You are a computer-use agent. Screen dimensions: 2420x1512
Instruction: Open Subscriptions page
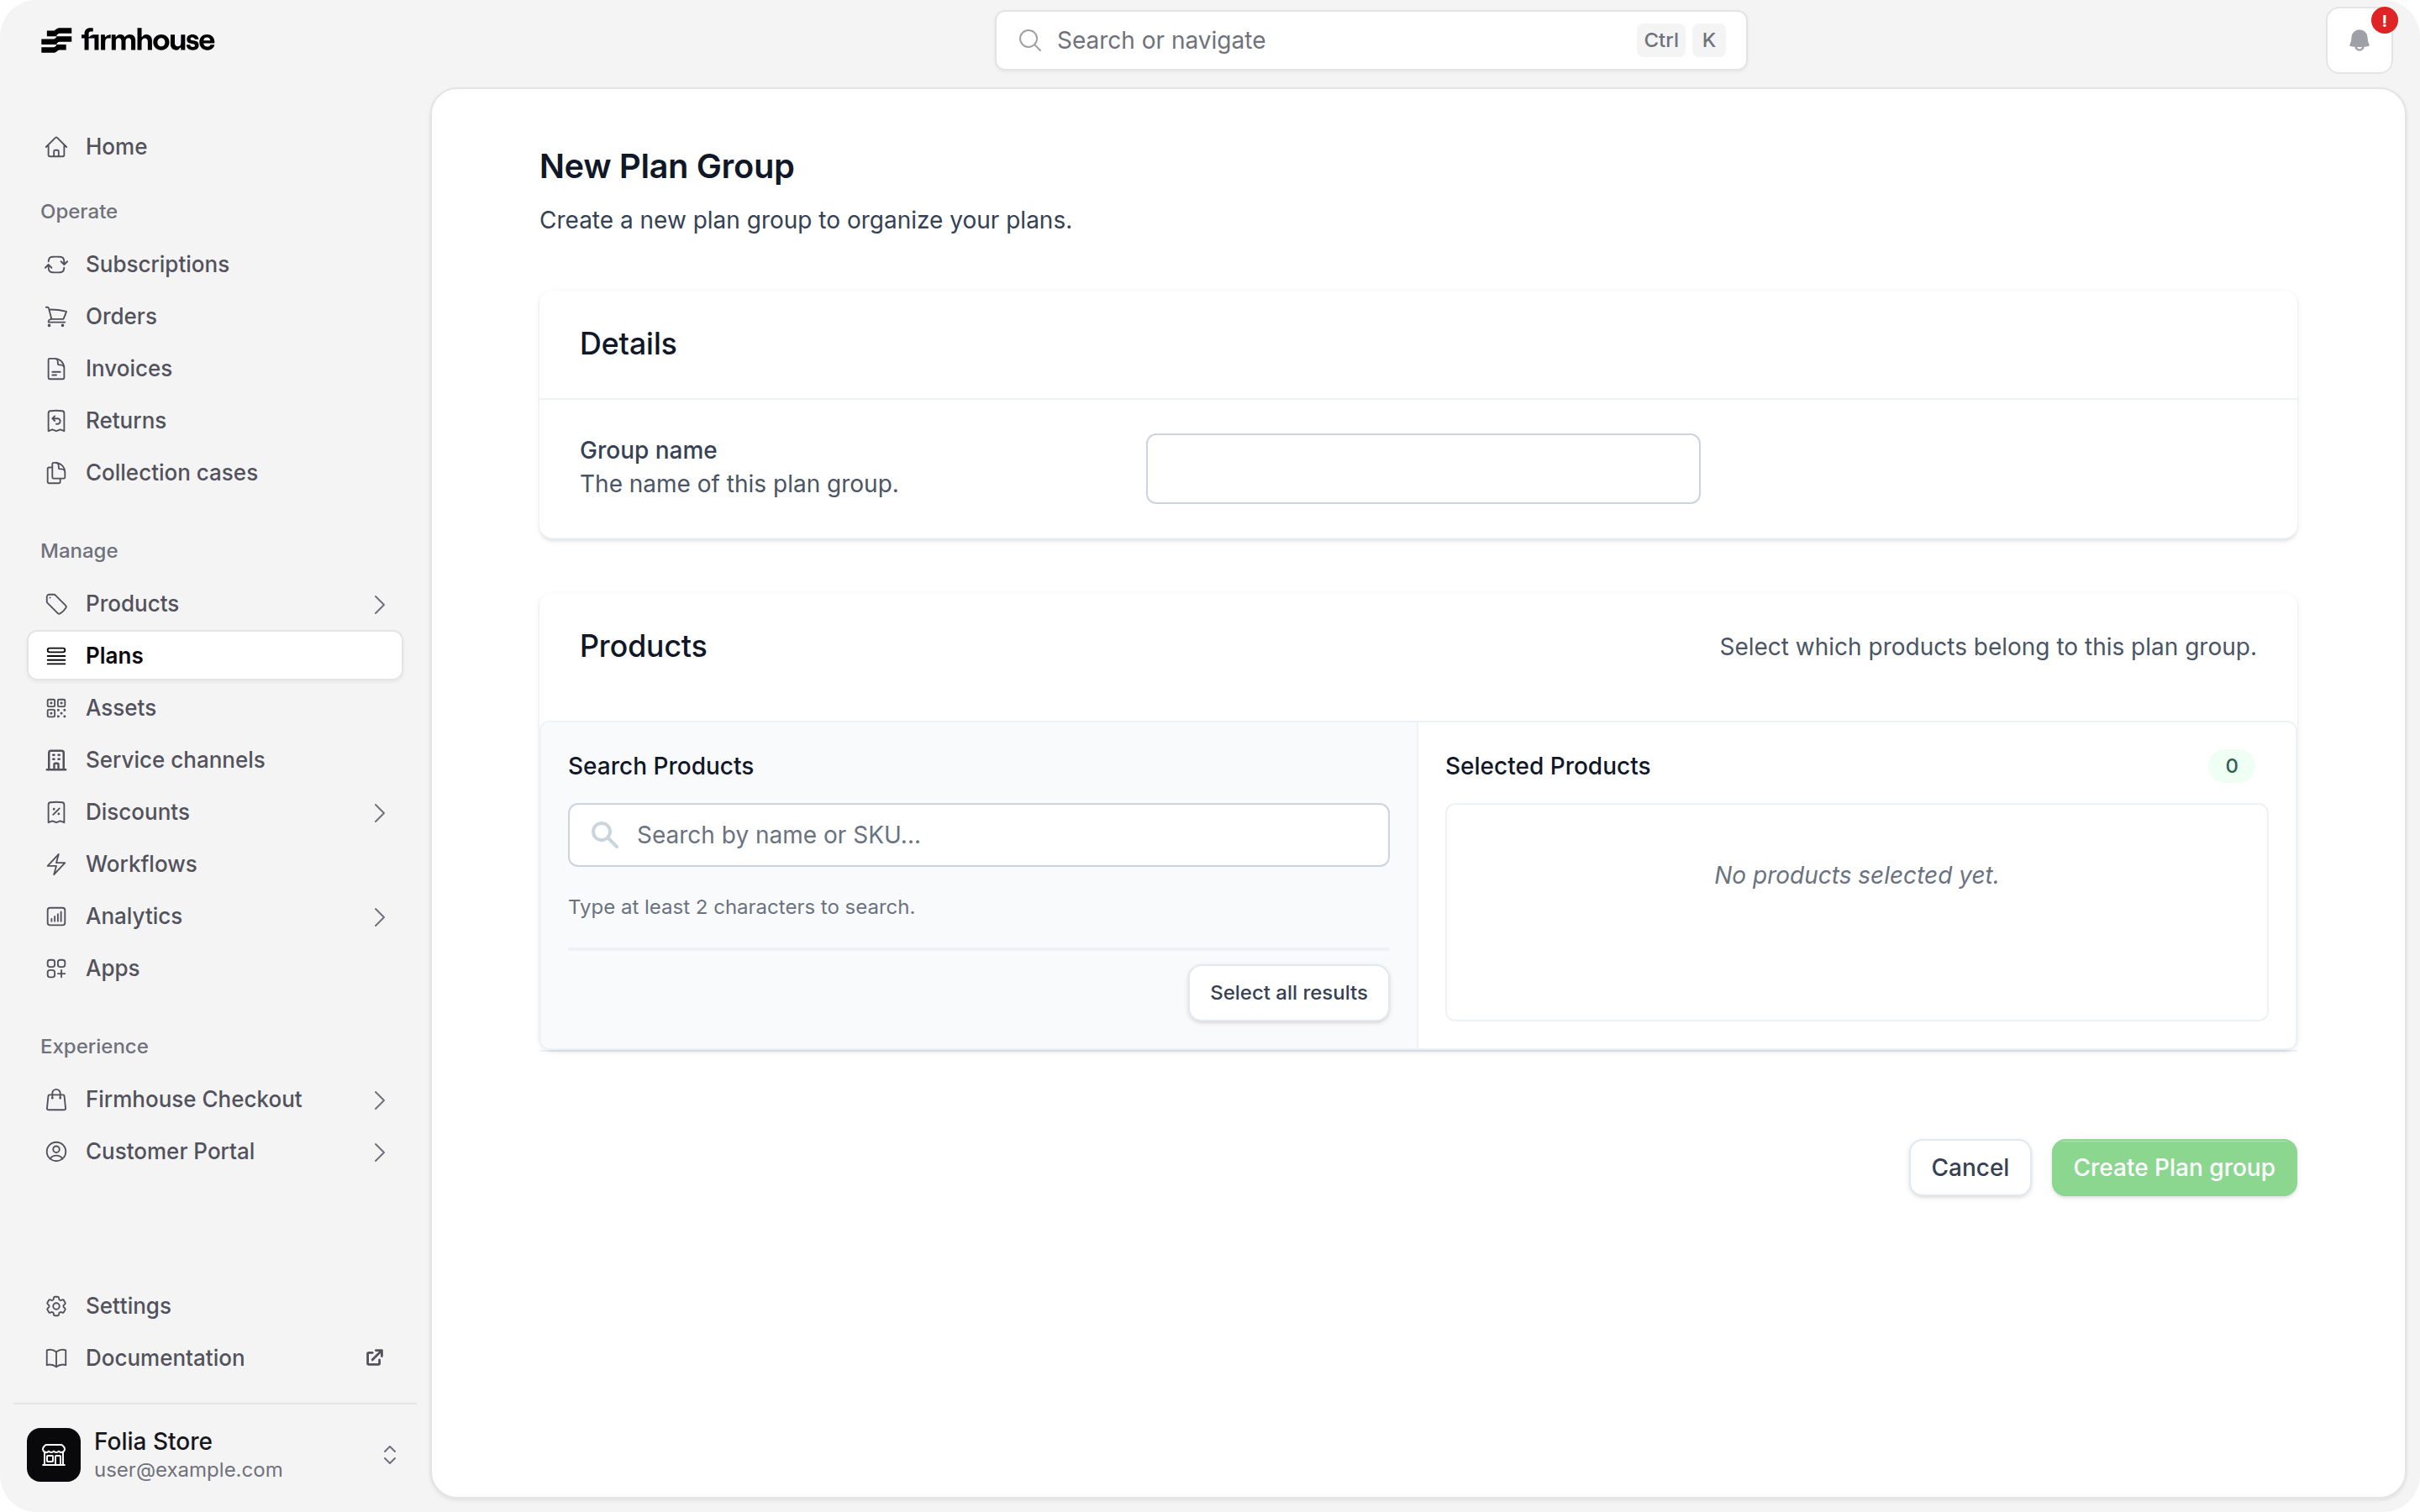[x=215, y=264]
